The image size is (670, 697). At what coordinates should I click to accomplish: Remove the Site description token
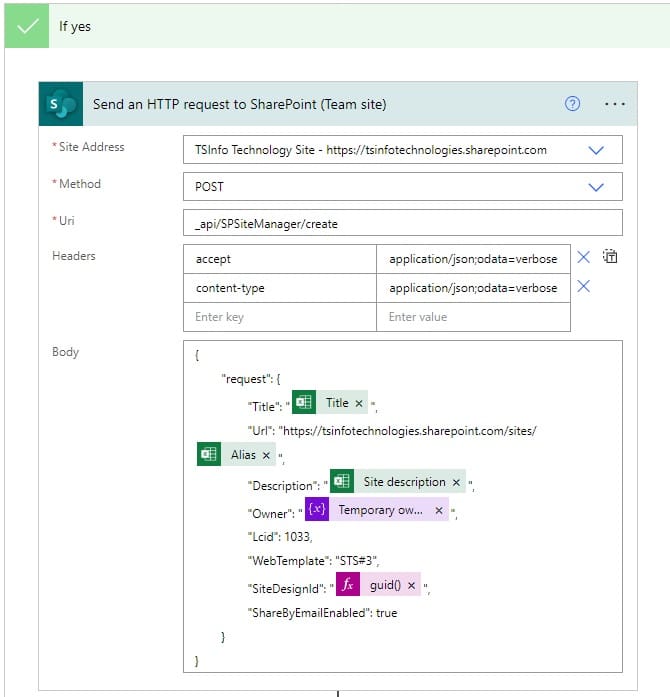(456, 482)
